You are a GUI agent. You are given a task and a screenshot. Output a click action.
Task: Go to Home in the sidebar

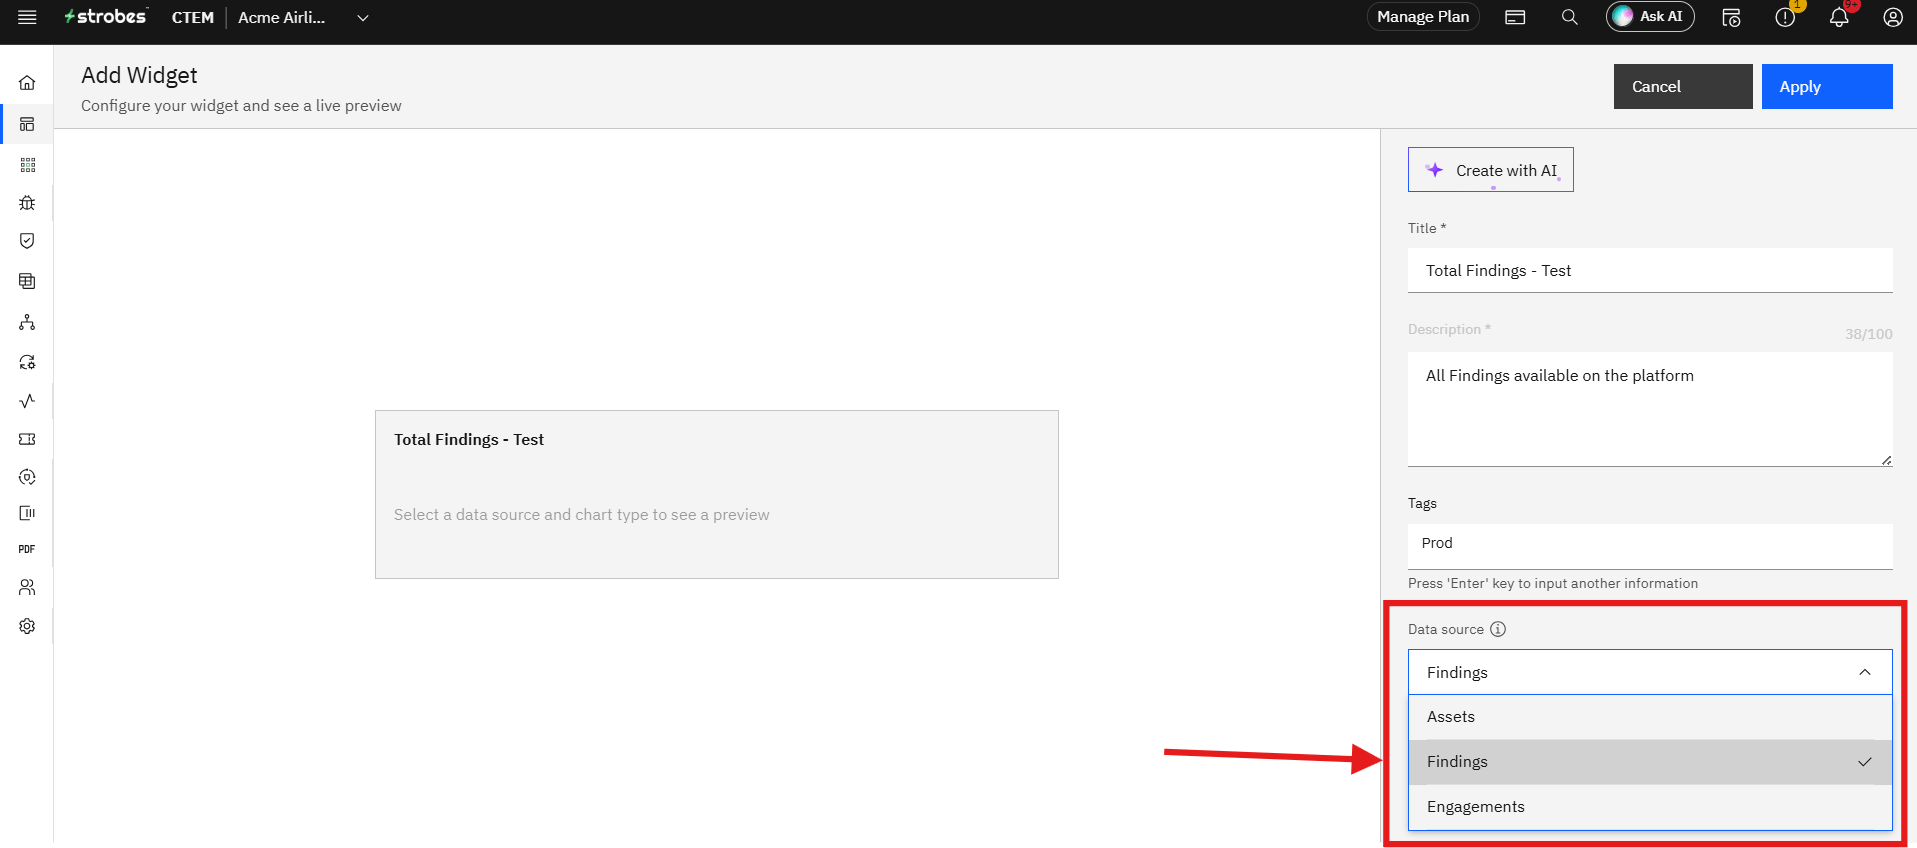pyautogui.click(x=27, y=83)
